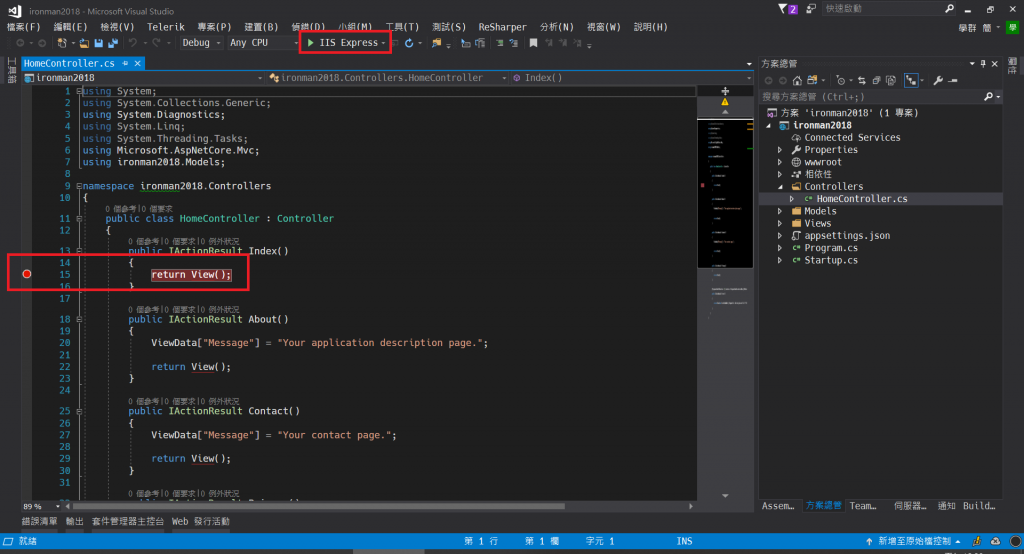Image resolution: width=1024 pixels, height=554 pixels.
Task: Open the 輸出 output tab
Action: (x=74, y=521)
